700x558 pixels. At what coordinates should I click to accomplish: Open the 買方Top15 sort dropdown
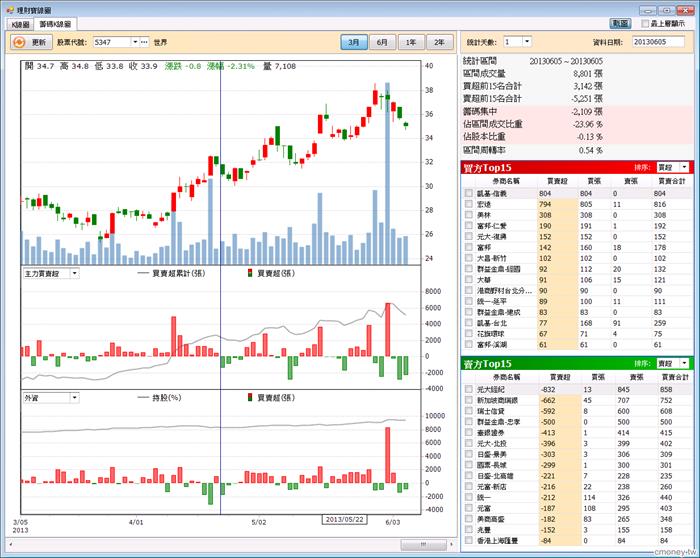pos(685,167)
